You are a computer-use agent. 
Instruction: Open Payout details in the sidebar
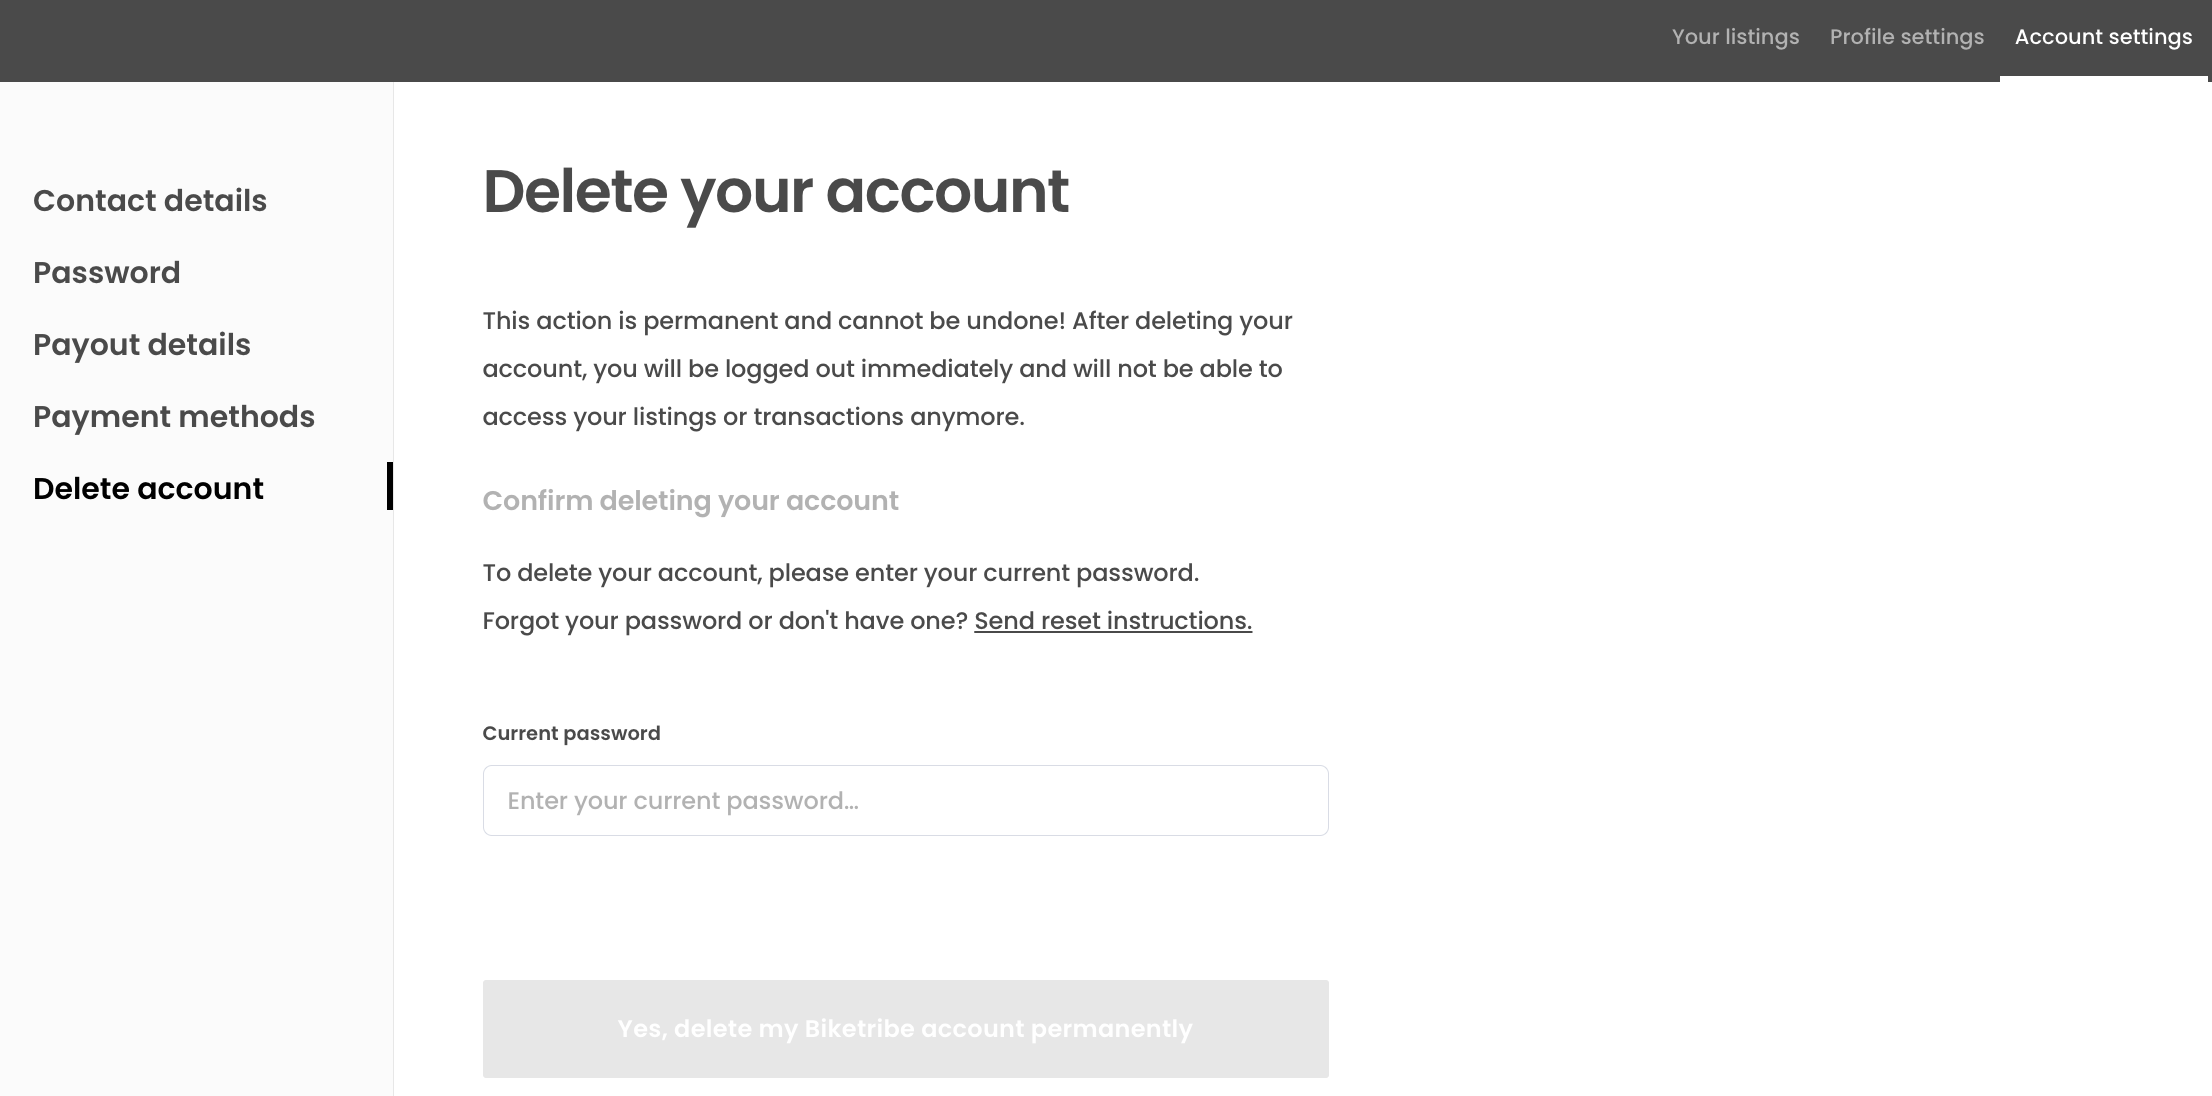tap(141, 344)
